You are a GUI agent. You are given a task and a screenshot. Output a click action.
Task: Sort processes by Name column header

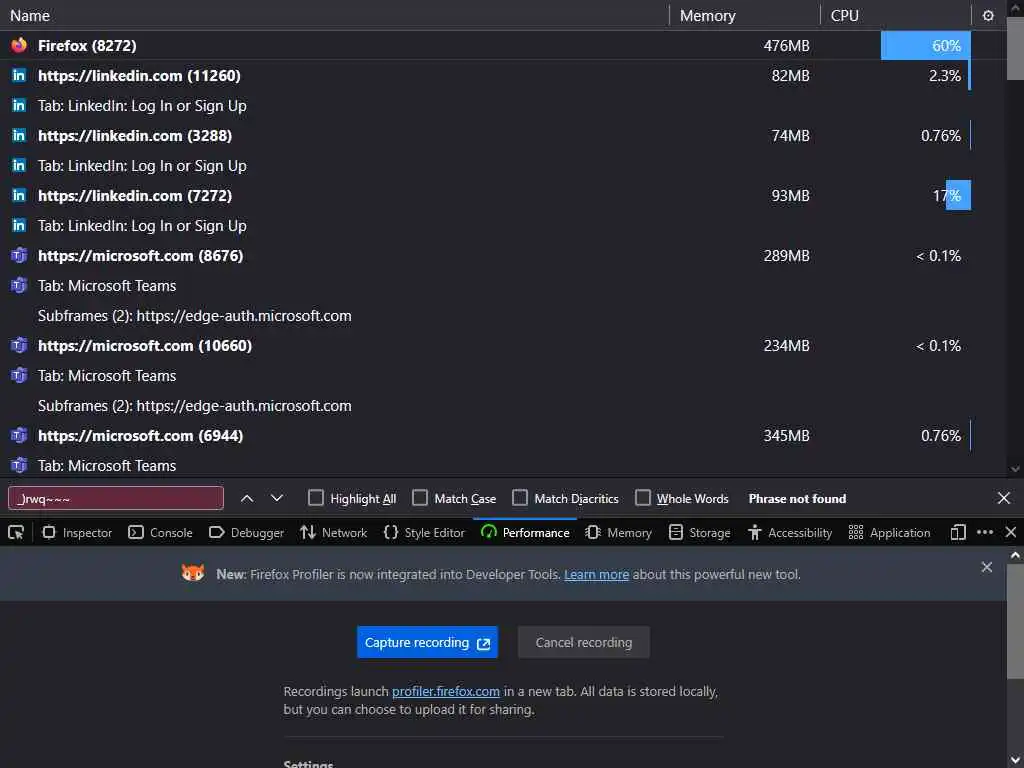pyautogui.click(x=334, y=16)
